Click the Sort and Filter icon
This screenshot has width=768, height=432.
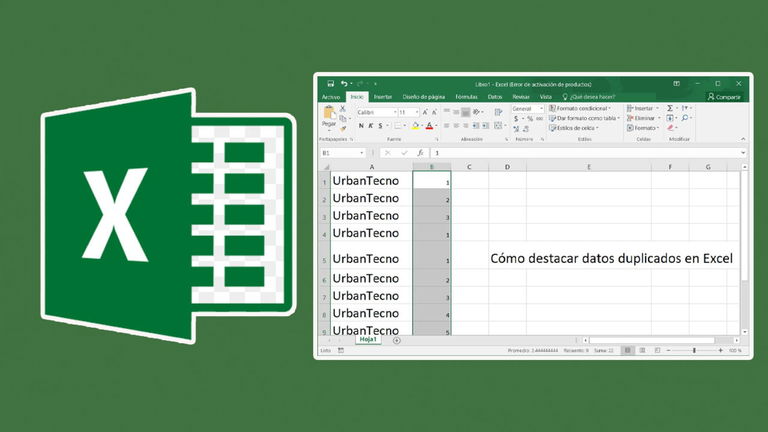pos(685,108)
